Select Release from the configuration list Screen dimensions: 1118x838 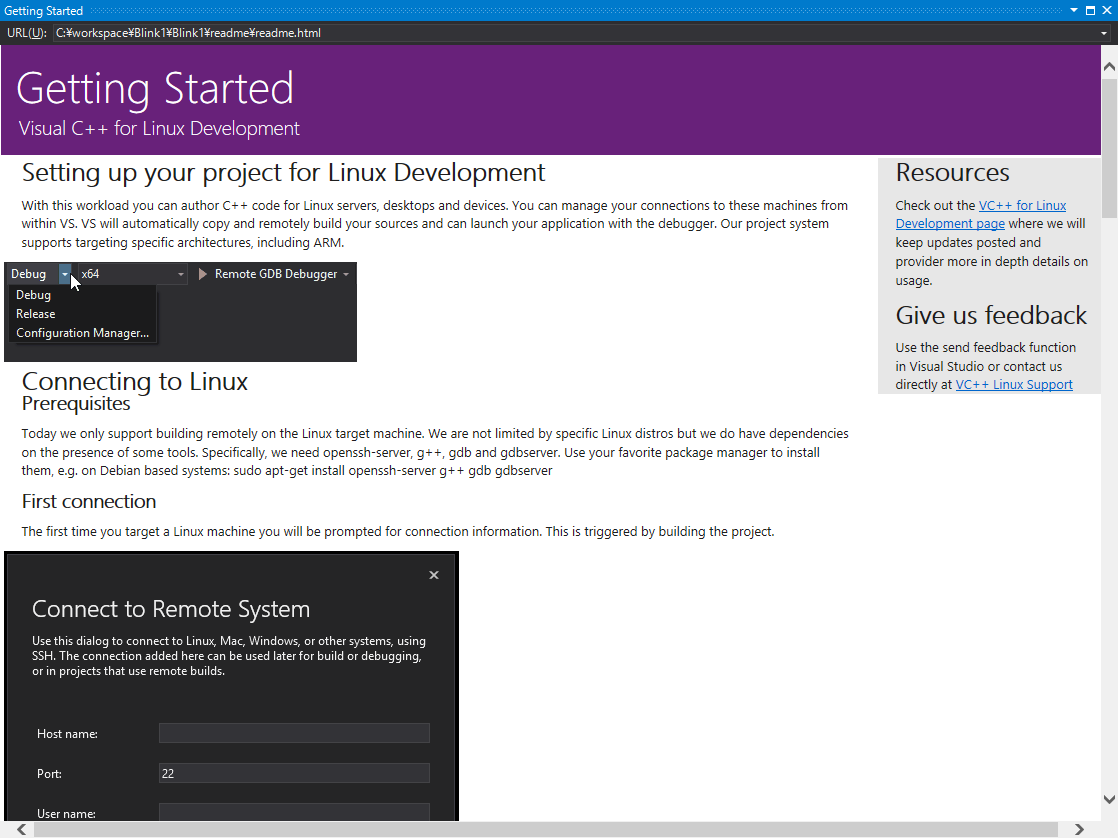pyautogui.click(x=36, y=314)
